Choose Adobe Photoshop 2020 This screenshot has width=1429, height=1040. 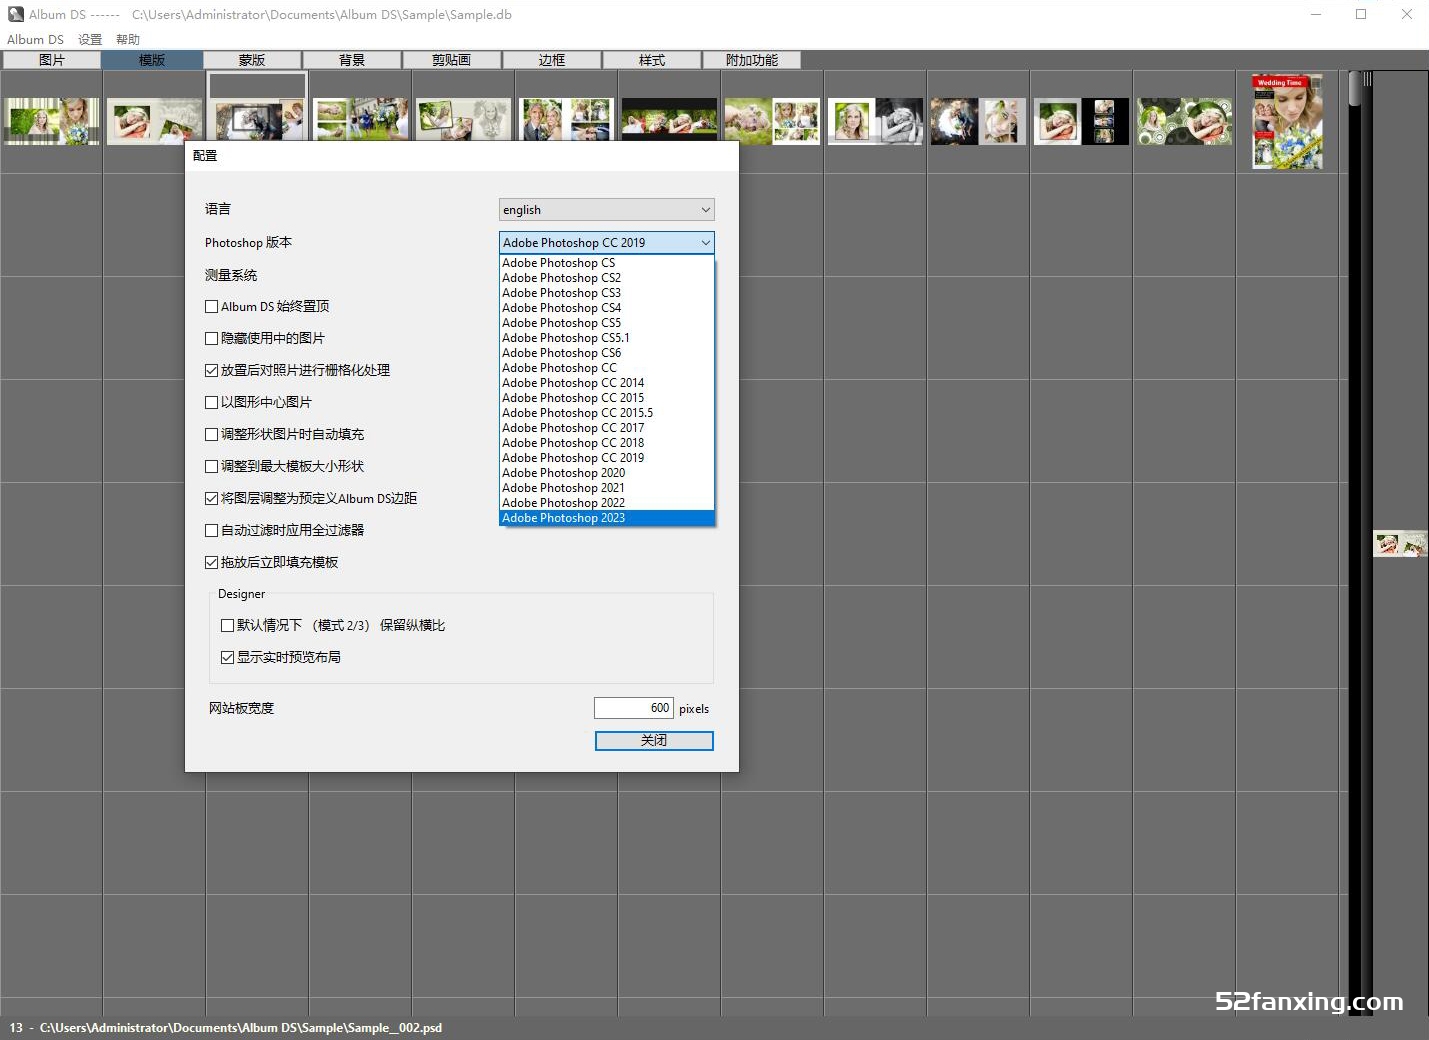point(607,473)
